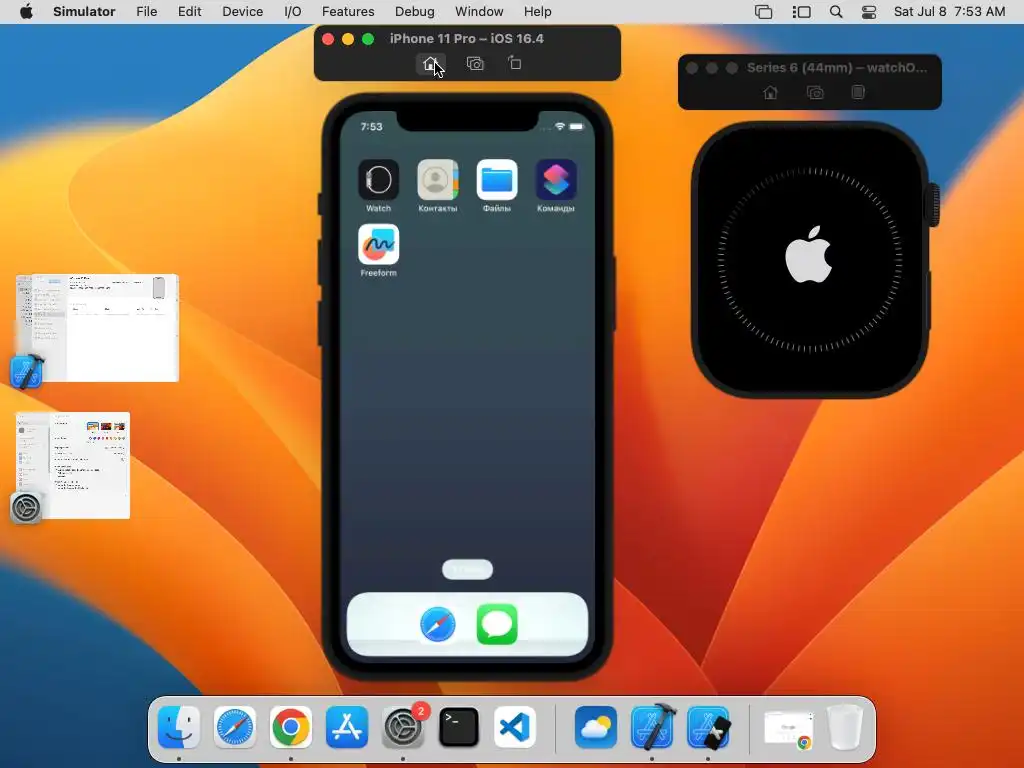The width and height of the screenshot is (1024, 768).
Task: Click the Apple Watch digital crown
Action: click(x=934, y=205)
